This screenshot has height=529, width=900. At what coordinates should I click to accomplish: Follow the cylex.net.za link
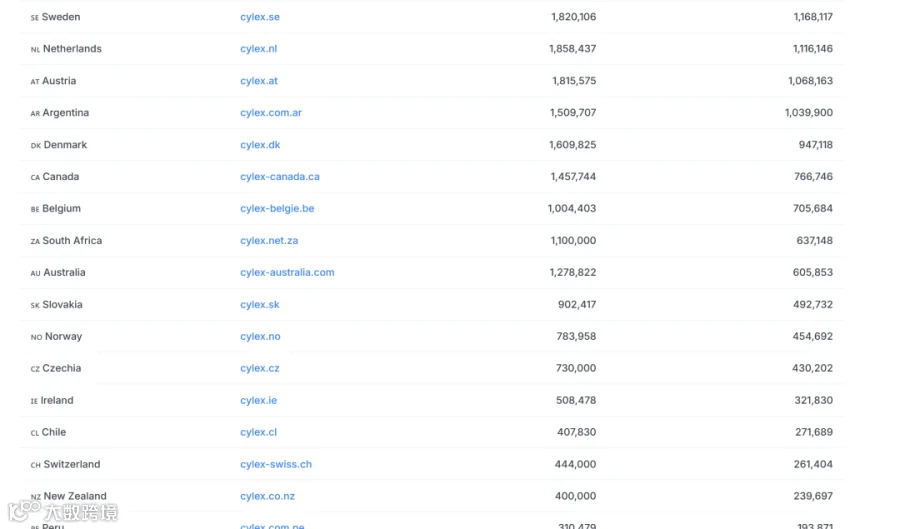click(x=269, y=241)
